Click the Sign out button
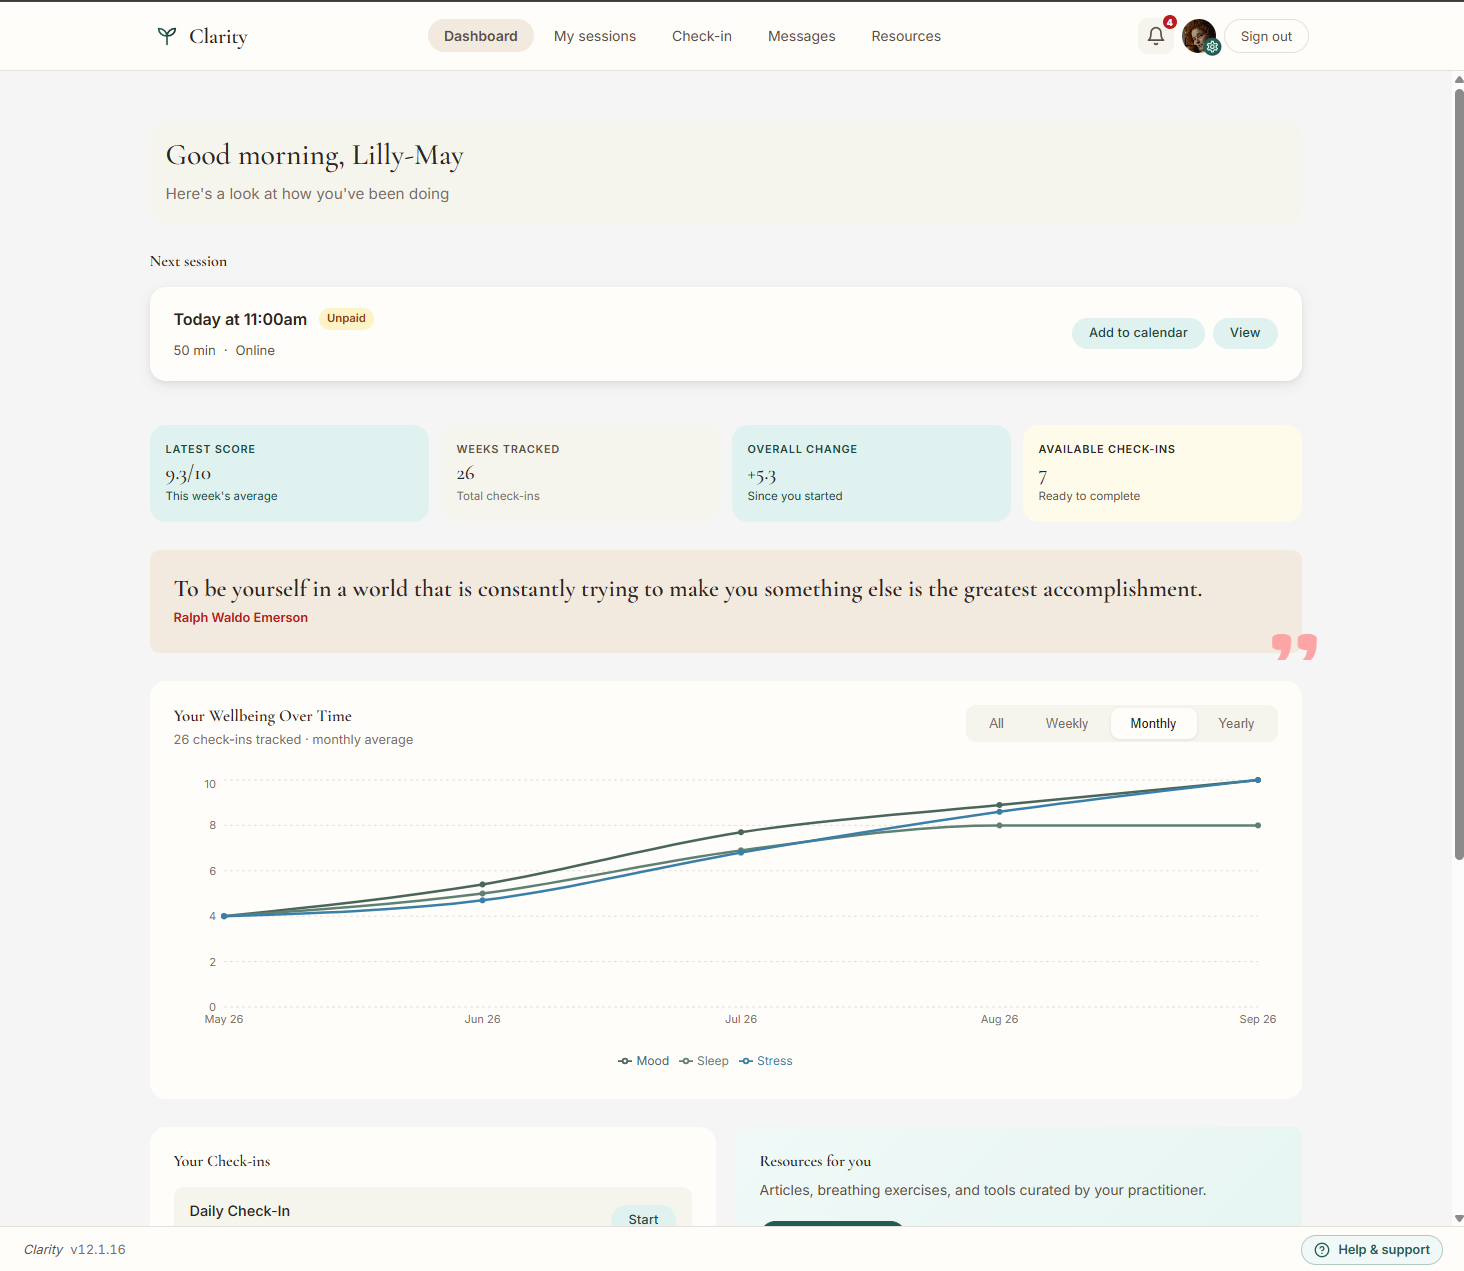Viewport: 1464px width, 1271px height. click(1266, 36)
